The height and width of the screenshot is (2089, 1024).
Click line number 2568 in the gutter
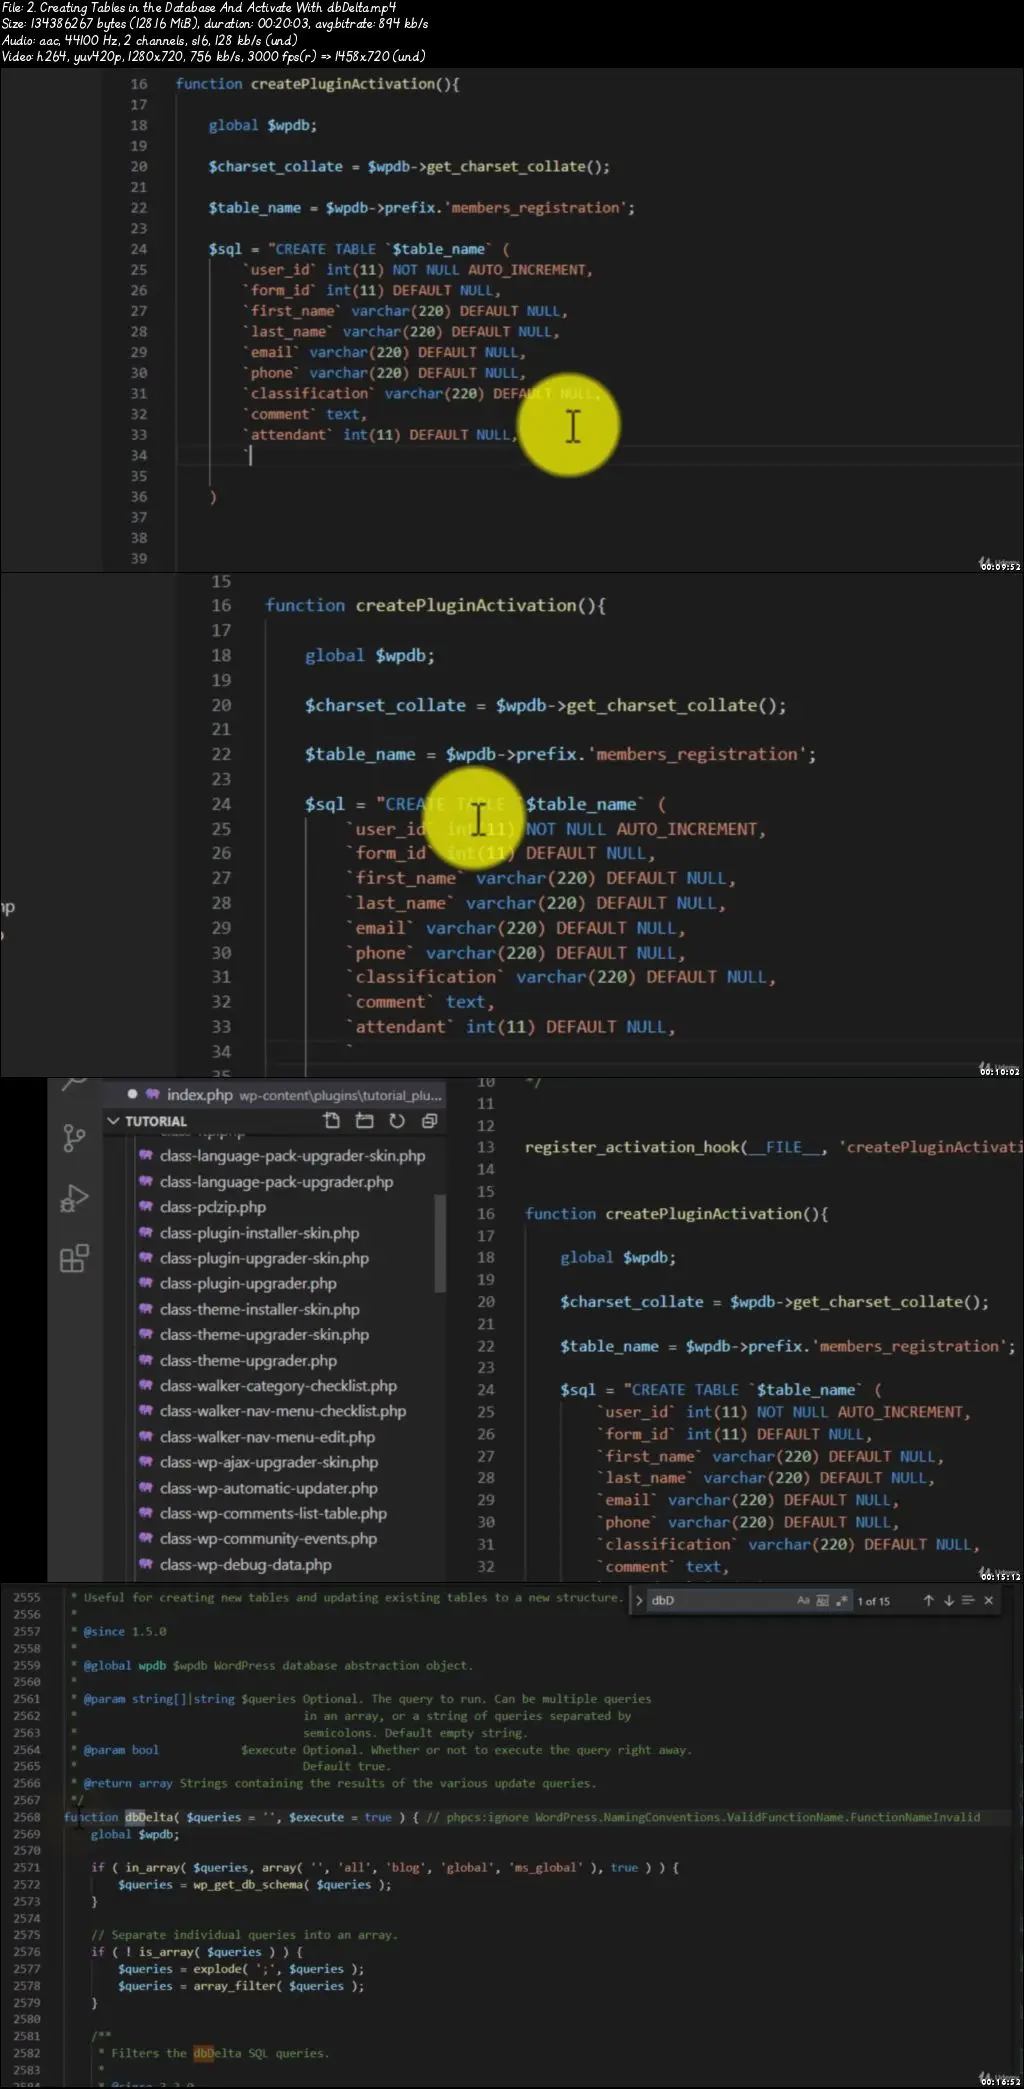(27, 1818)
